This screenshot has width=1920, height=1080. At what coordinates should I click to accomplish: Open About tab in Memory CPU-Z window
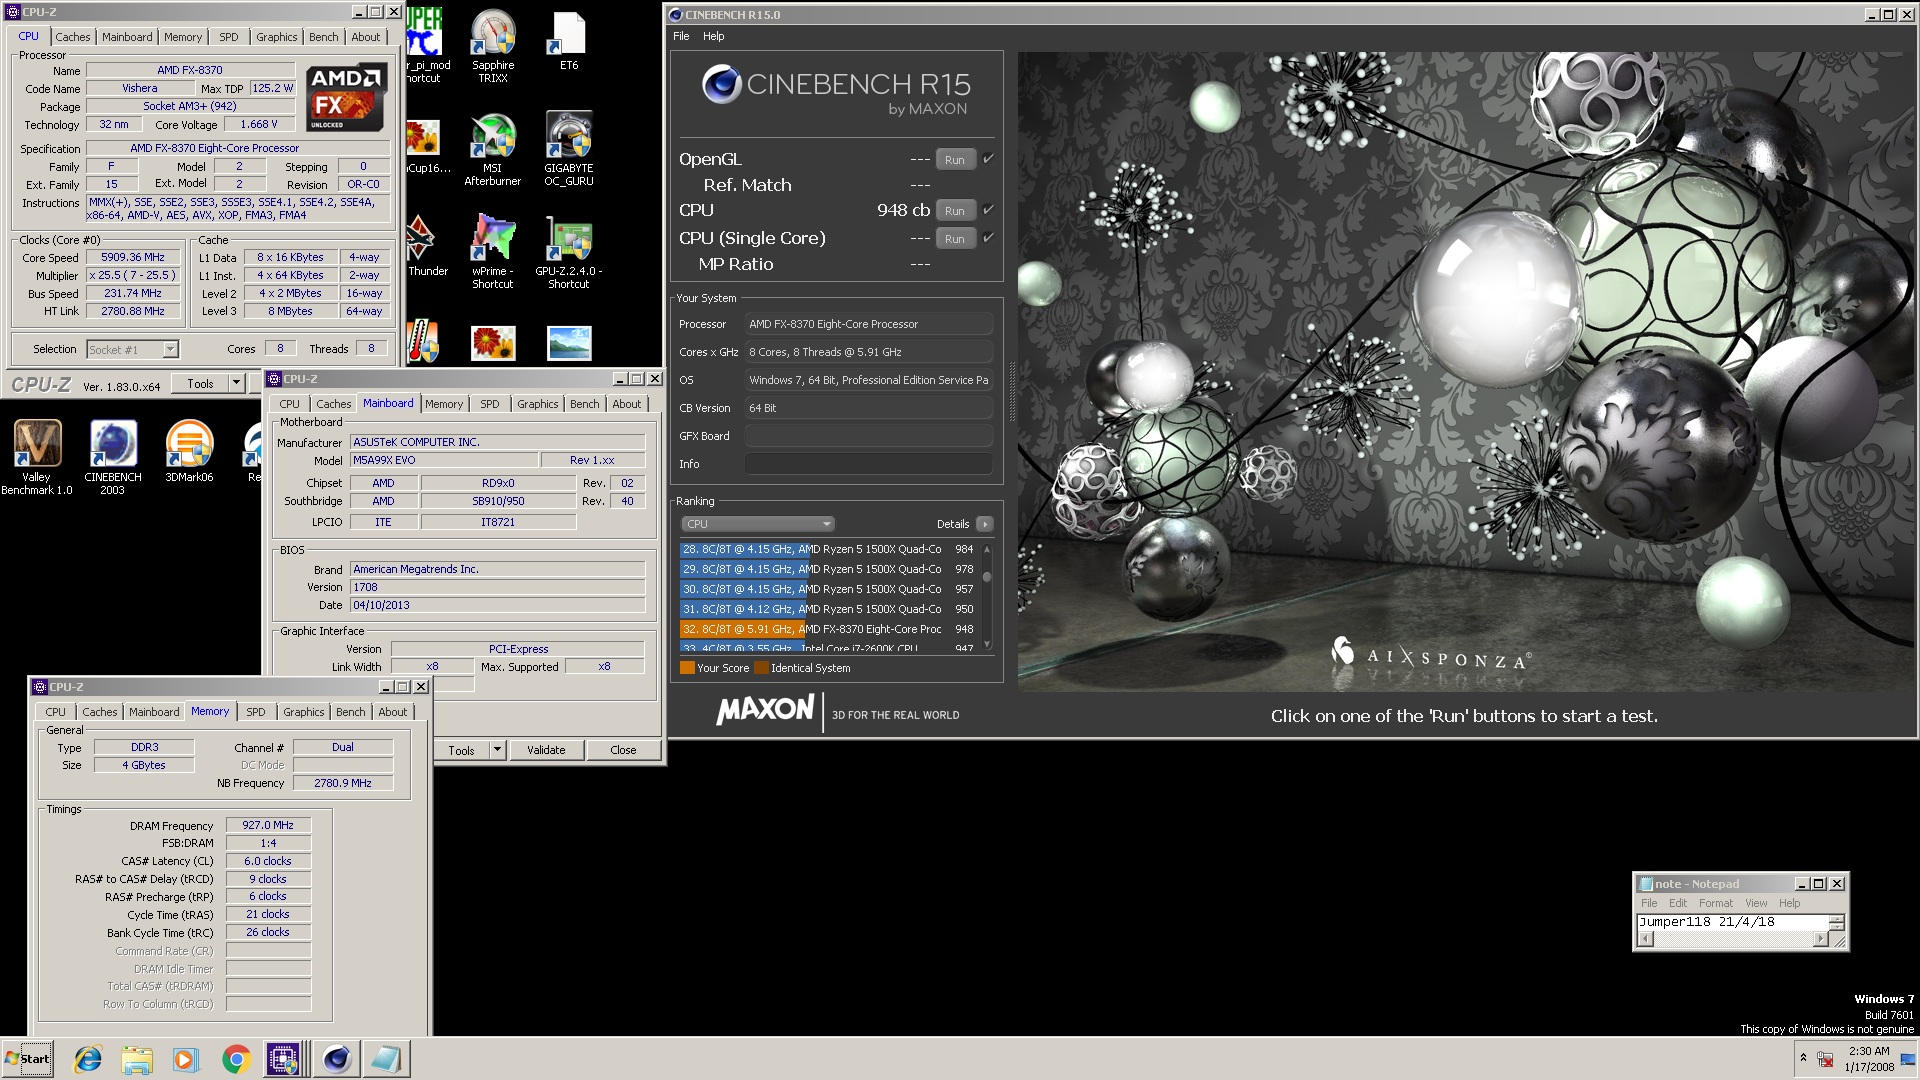pyautogui.click(x=392, y=712)
